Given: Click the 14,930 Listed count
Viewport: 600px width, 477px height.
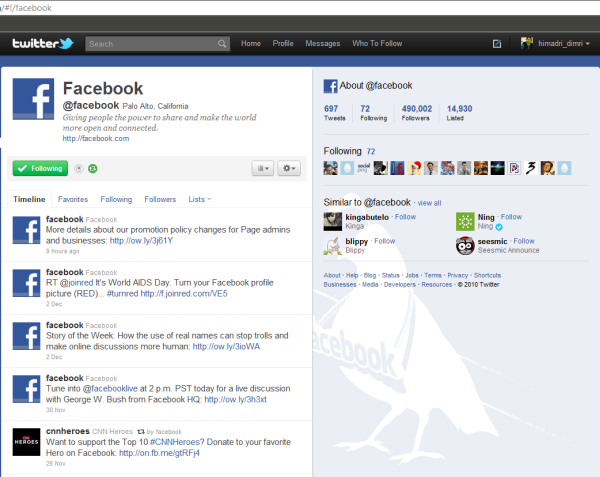Looking at the screenshot, I should [x=459, y=113].
